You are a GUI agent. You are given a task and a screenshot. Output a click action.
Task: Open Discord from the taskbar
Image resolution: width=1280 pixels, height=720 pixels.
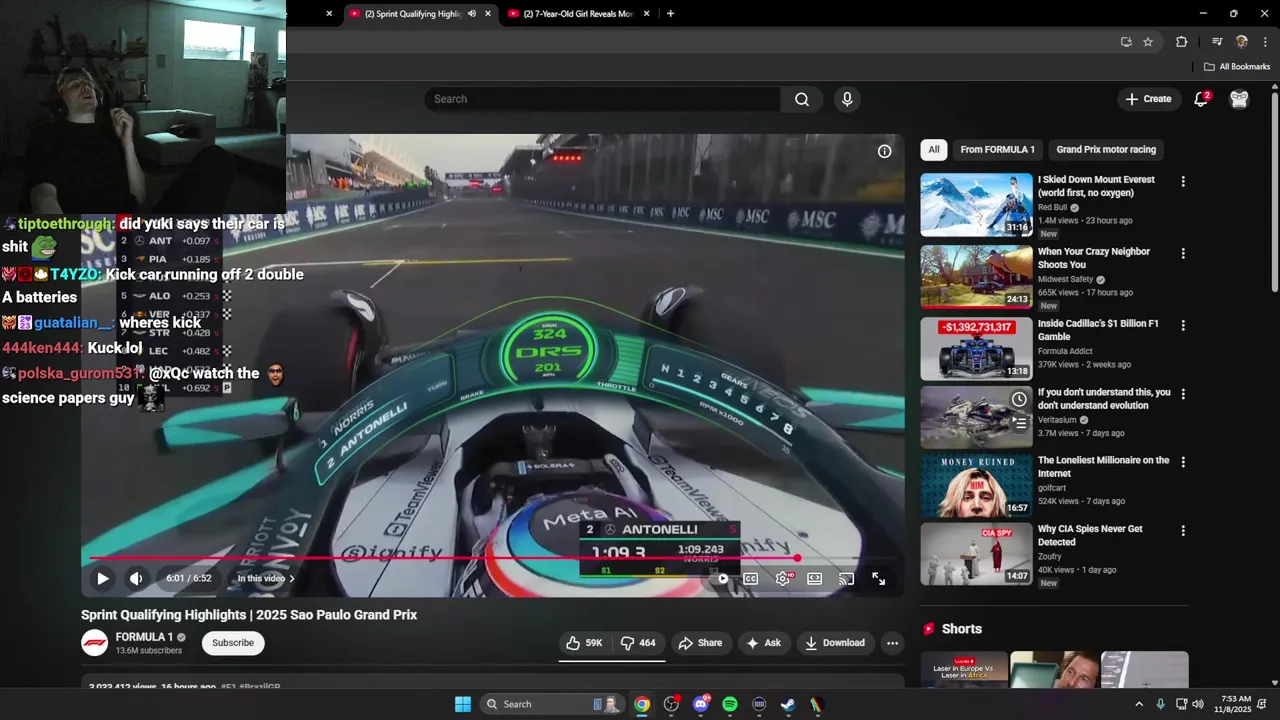(x=701, y=704)
